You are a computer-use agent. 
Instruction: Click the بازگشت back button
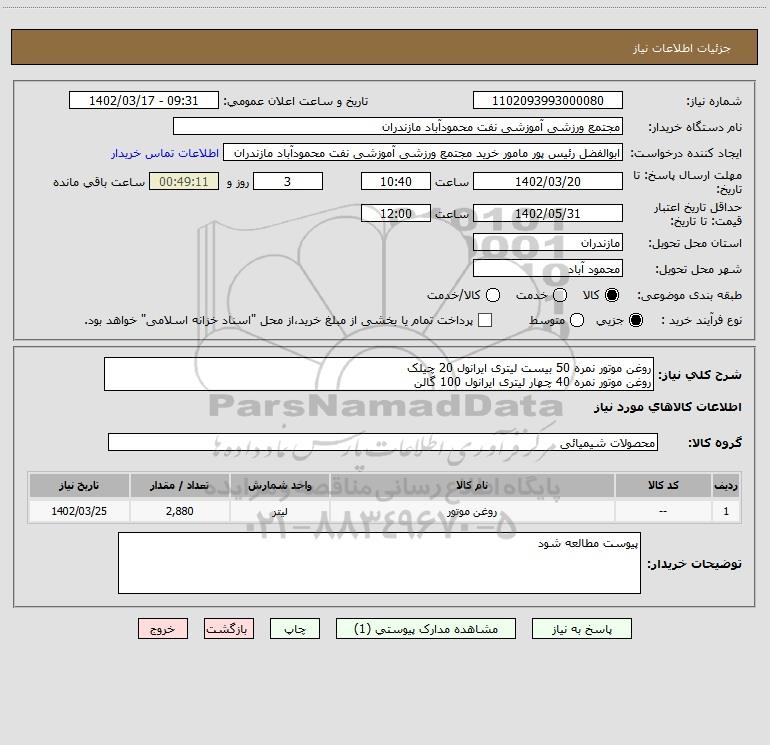coord(229,629)
